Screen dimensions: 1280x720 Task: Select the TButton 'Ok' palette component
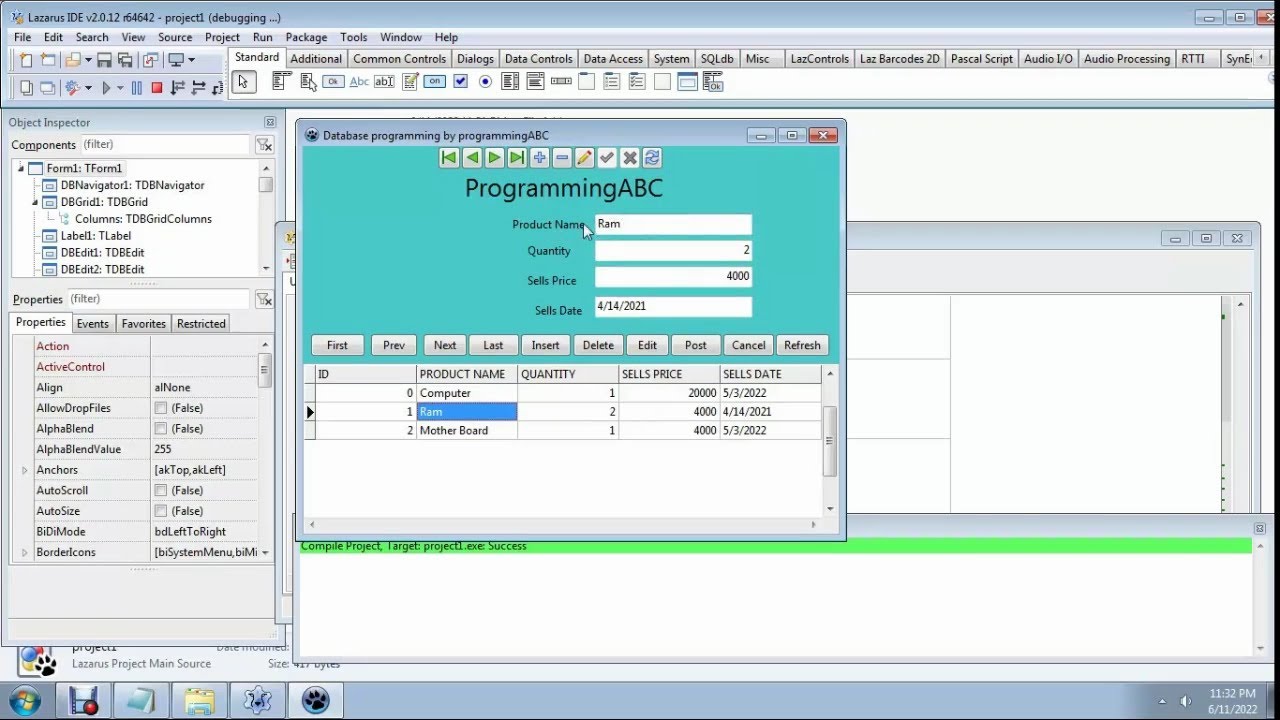coord(333,82)
